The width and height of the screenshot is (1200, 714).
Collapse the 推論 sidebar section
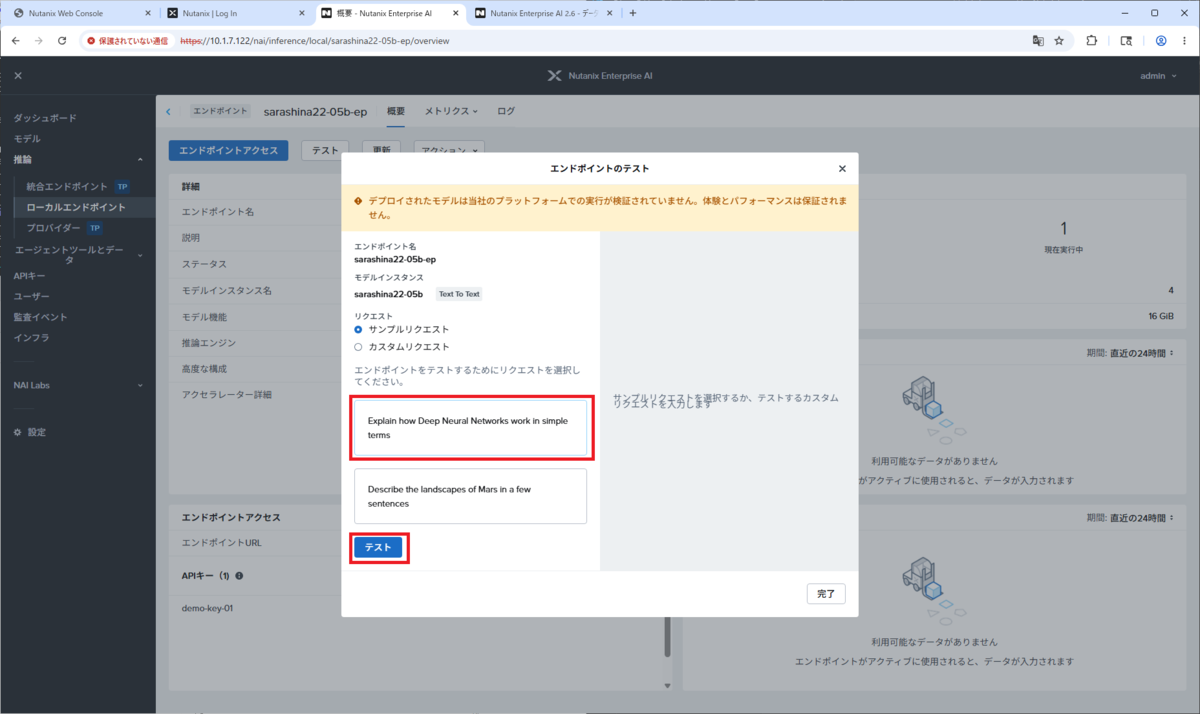coord(140,160)
